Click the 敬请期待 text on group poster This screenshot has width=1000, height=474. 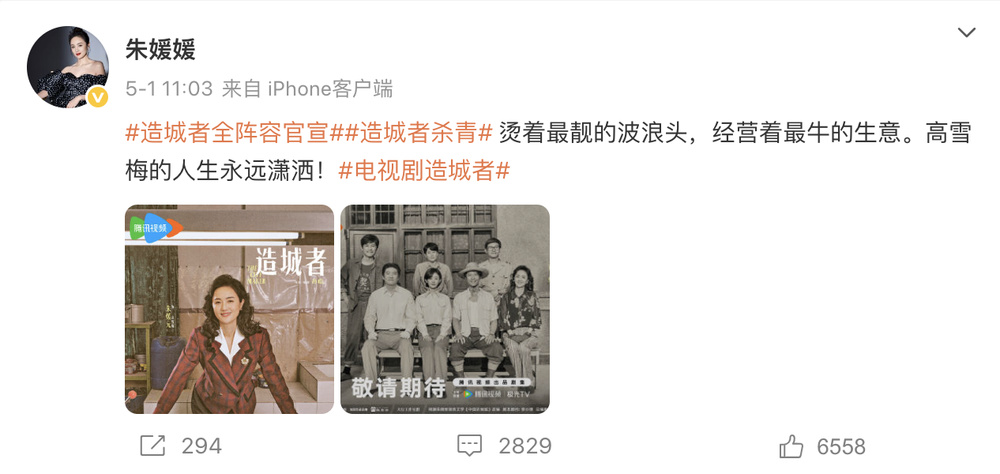[397, 387]
